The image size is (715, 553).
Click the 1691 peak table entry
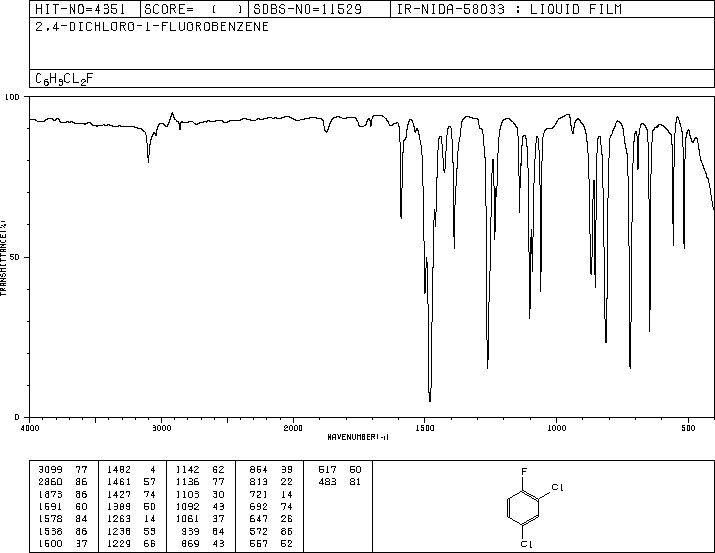(x=62, y=506)
